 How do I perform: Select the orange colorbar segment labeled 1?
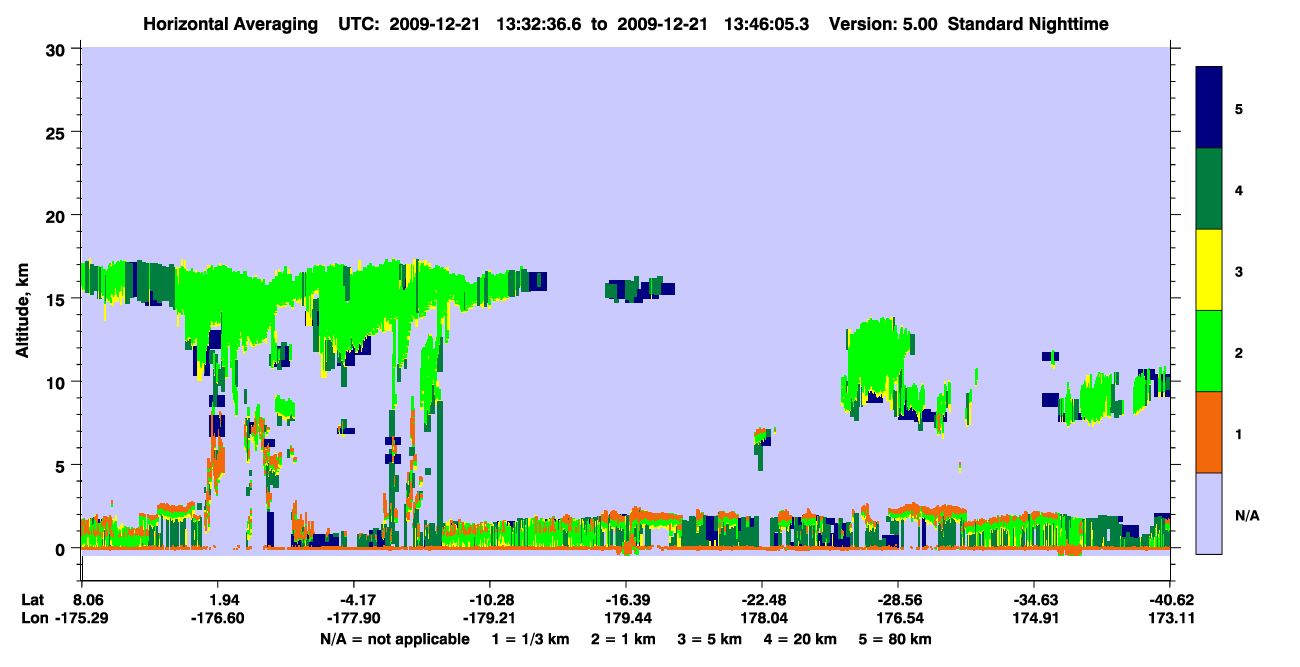point(1209,432)
